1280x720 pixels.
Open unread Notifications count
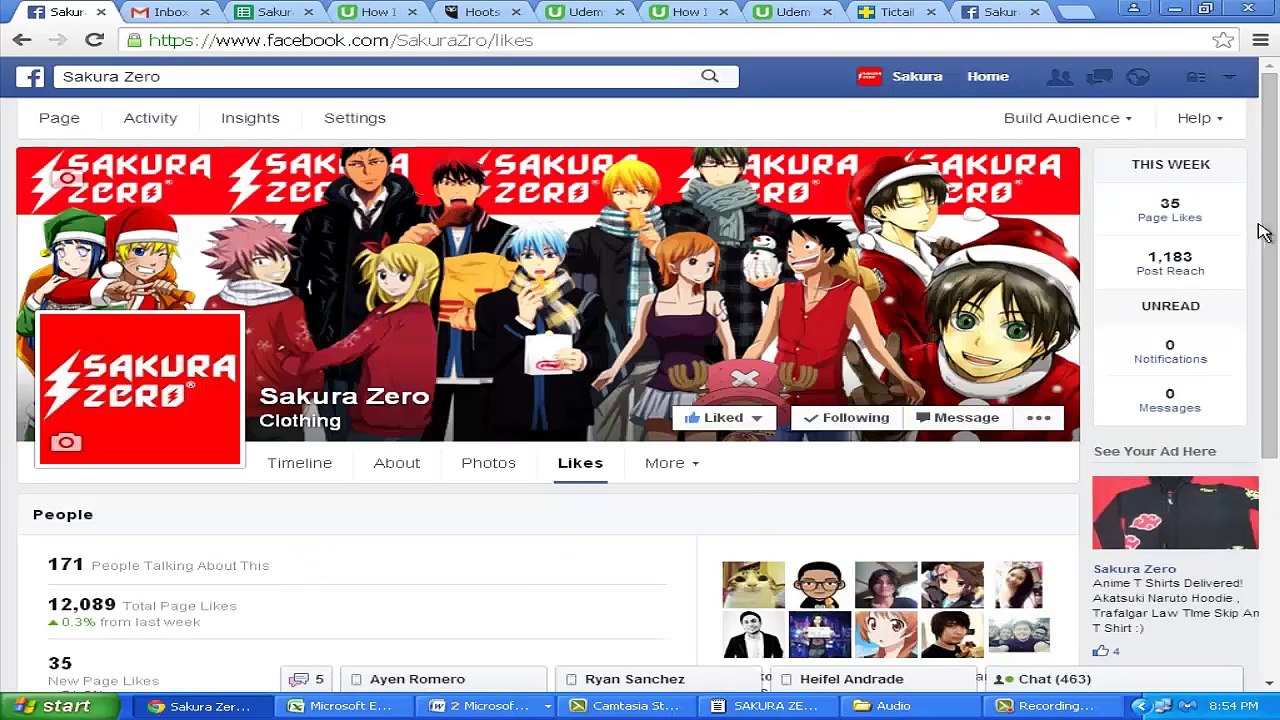click(x=1170, y=351)
